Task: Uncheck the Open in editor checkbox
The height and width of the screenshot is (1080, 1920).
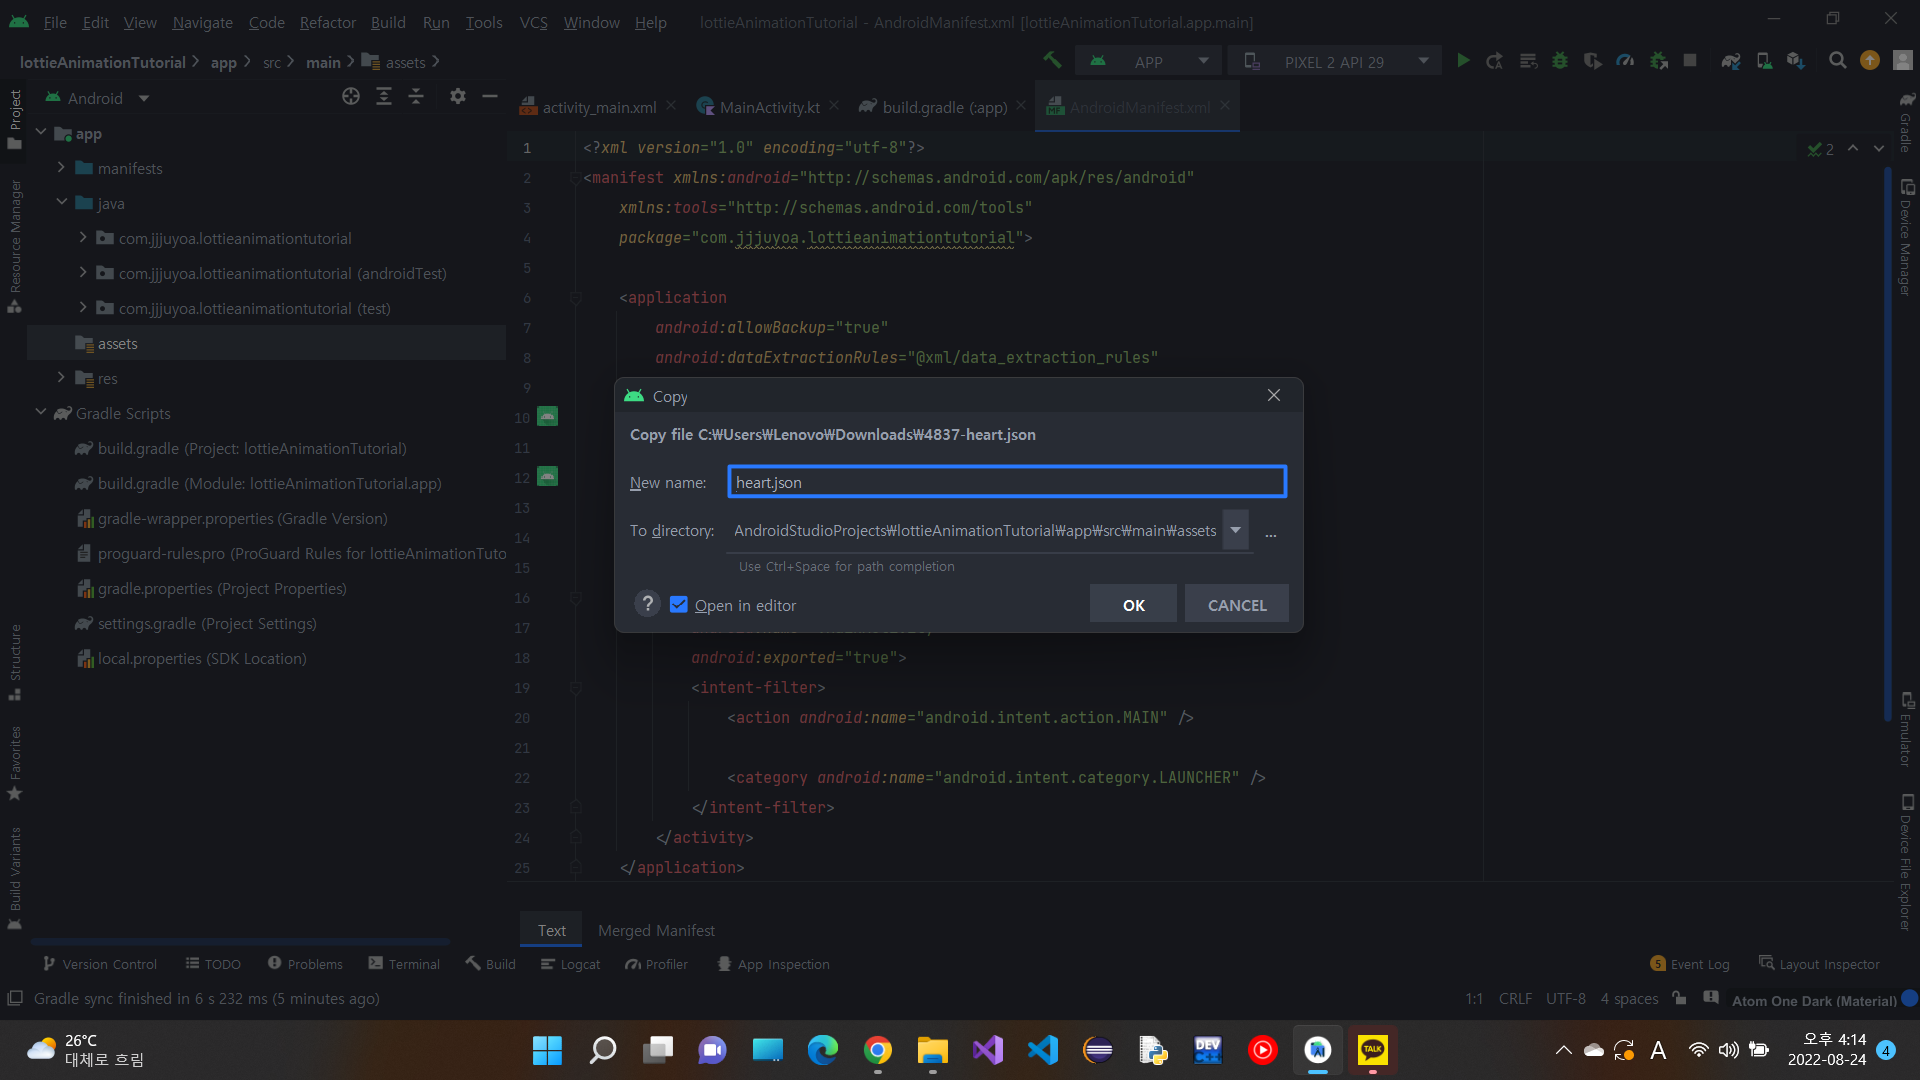Action: tap(679, 605)
